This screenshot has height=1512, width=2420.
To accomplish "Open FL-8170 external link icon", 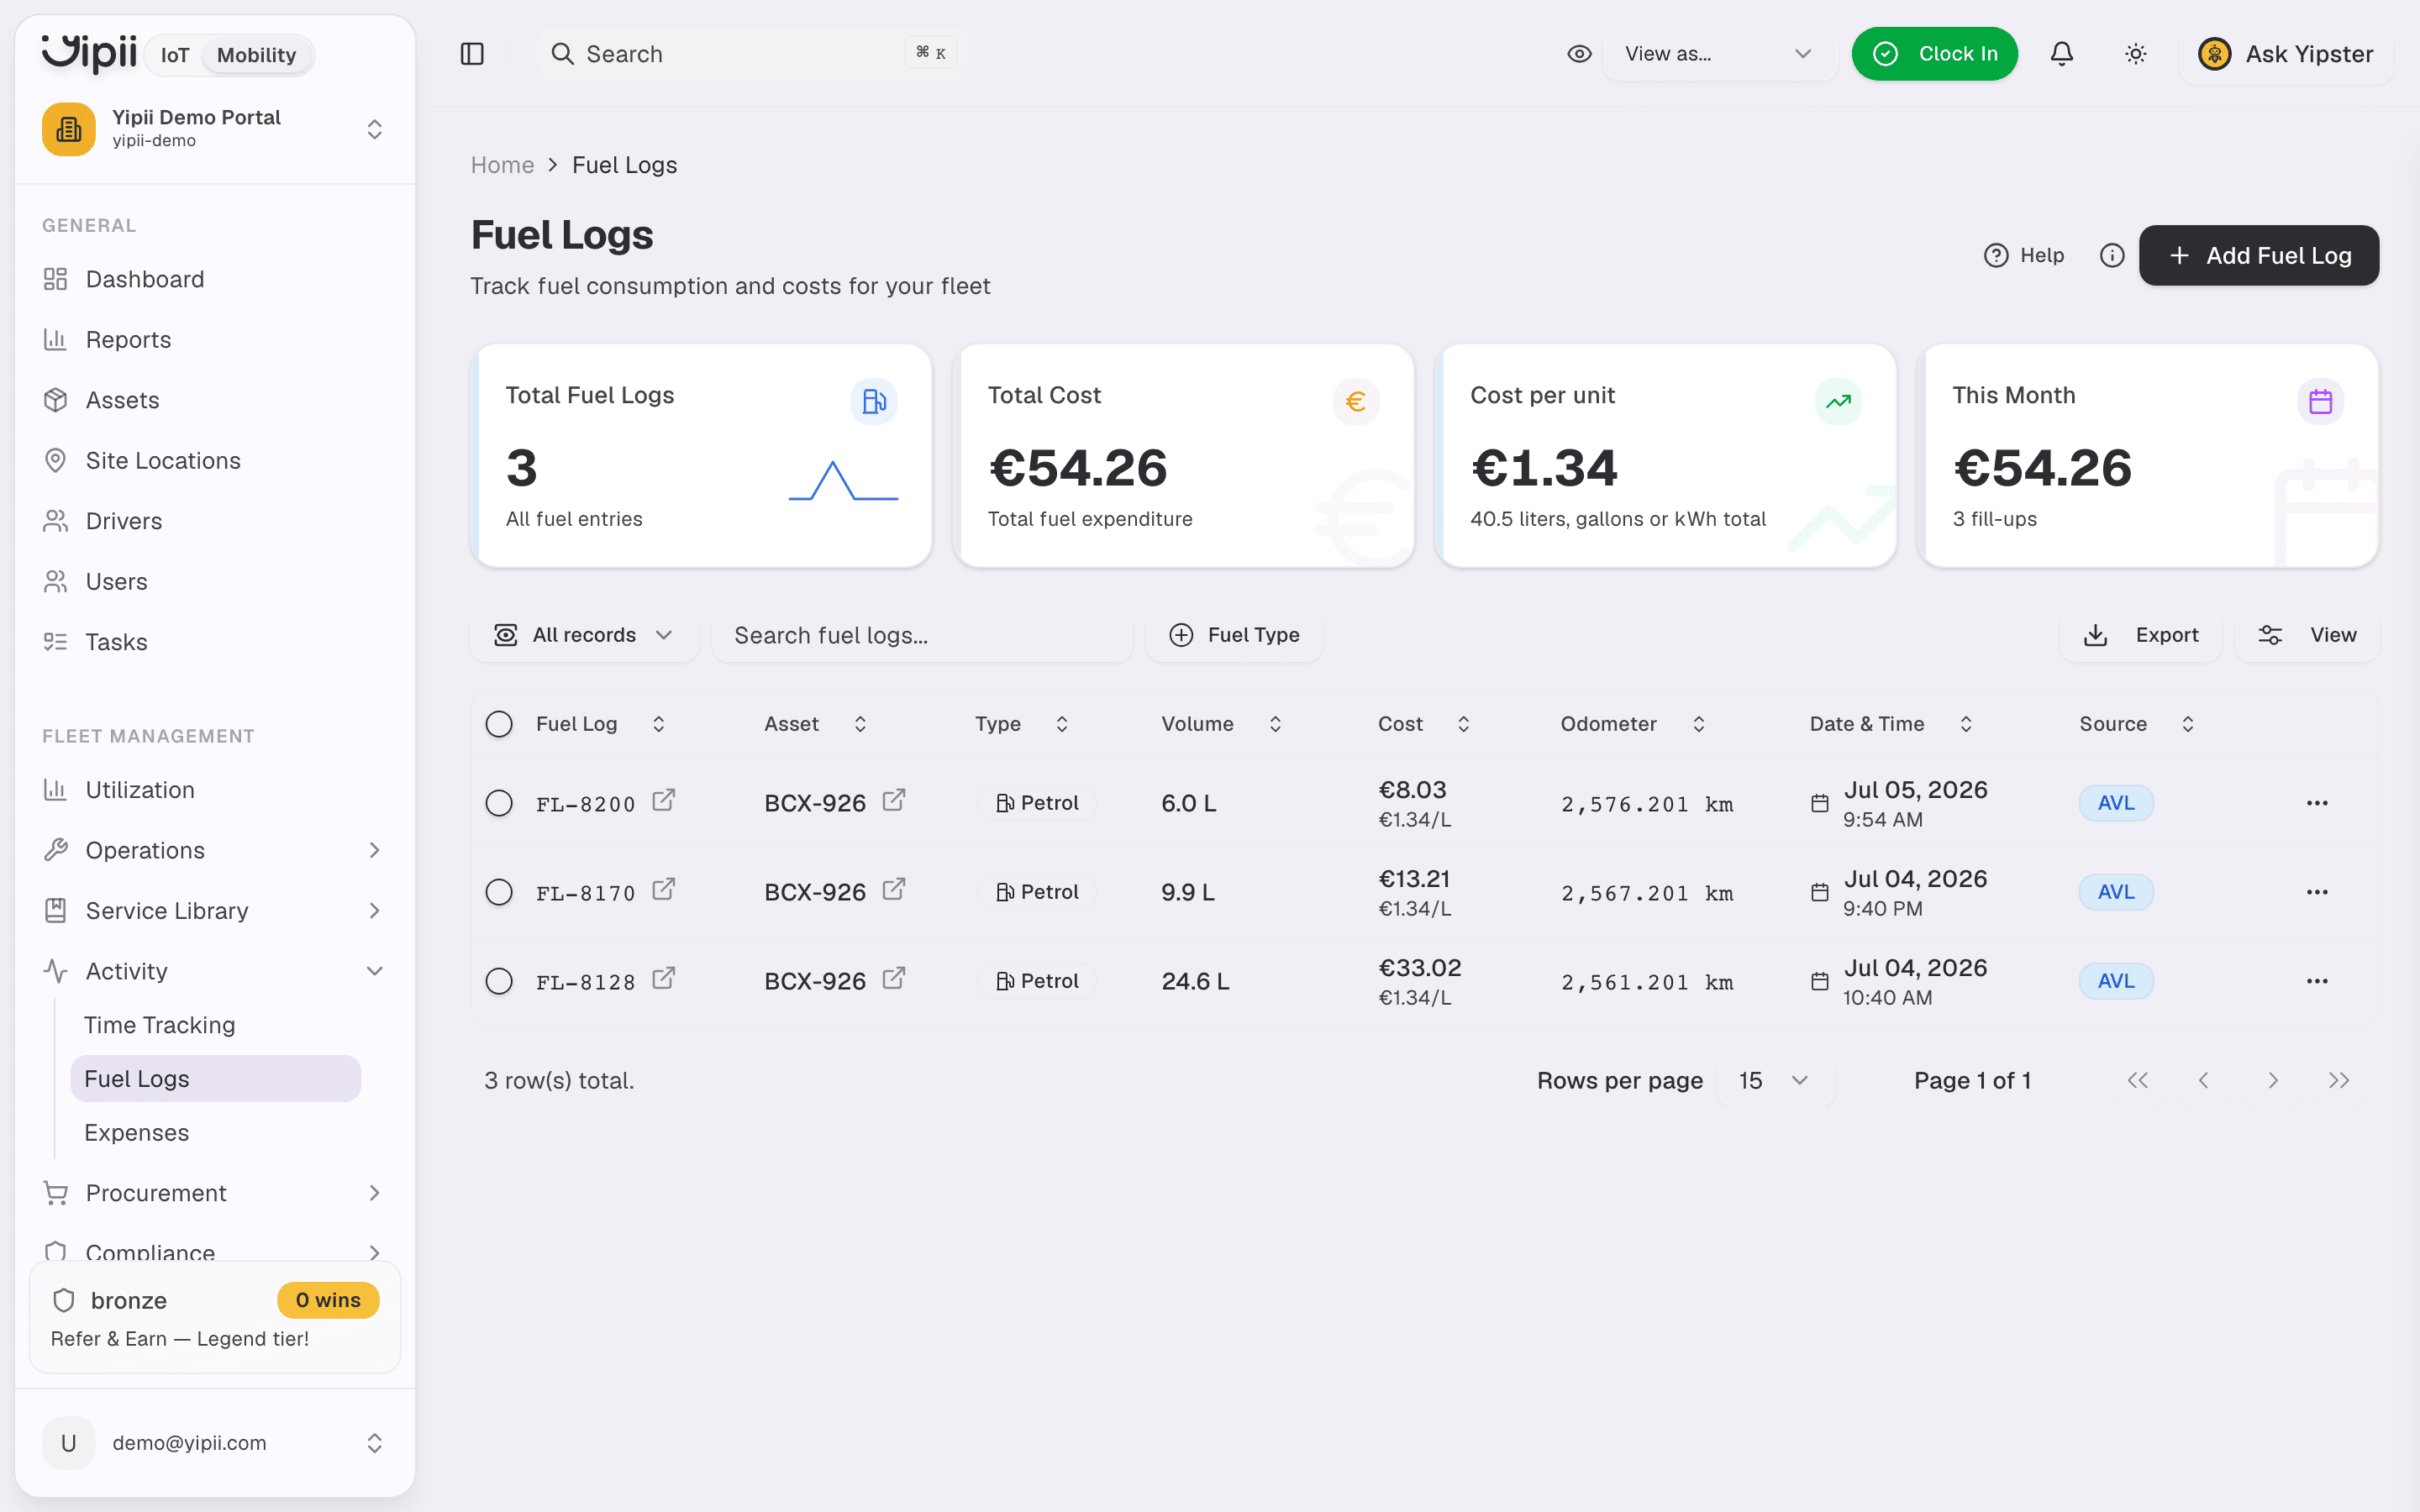I will [x=664, y=890].
